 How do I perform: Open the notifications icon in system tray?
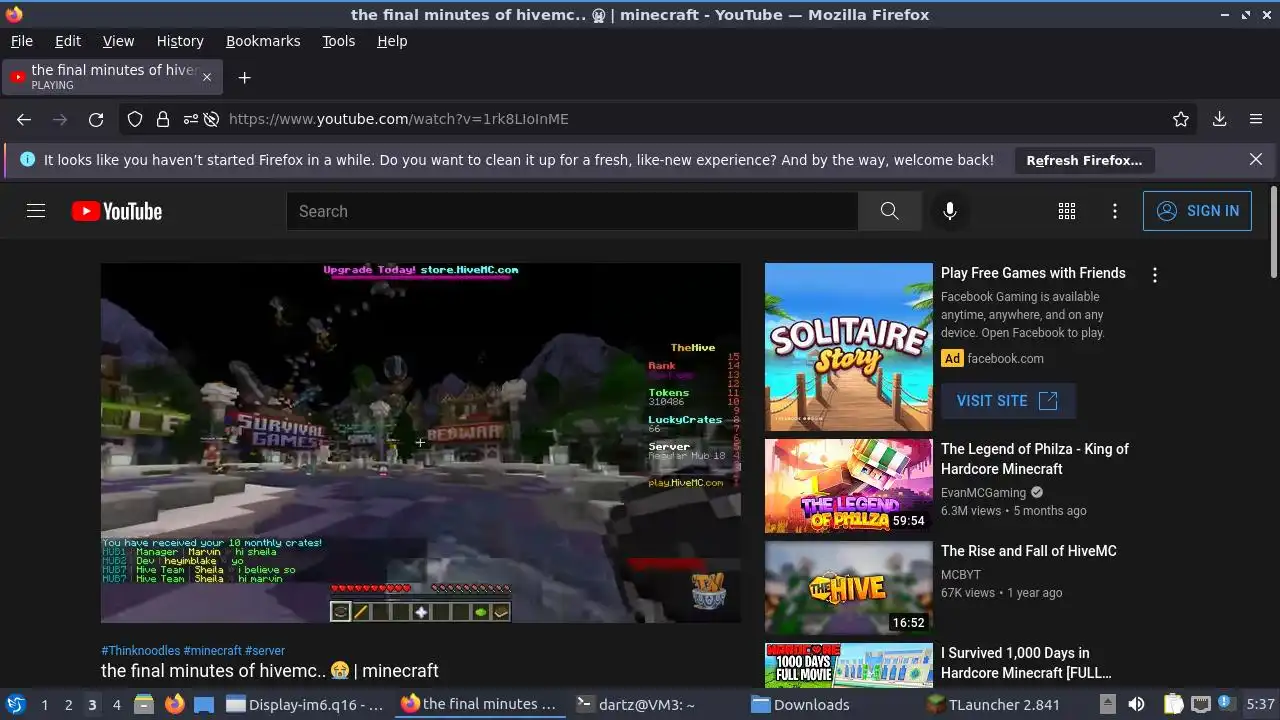[1226, 704]
